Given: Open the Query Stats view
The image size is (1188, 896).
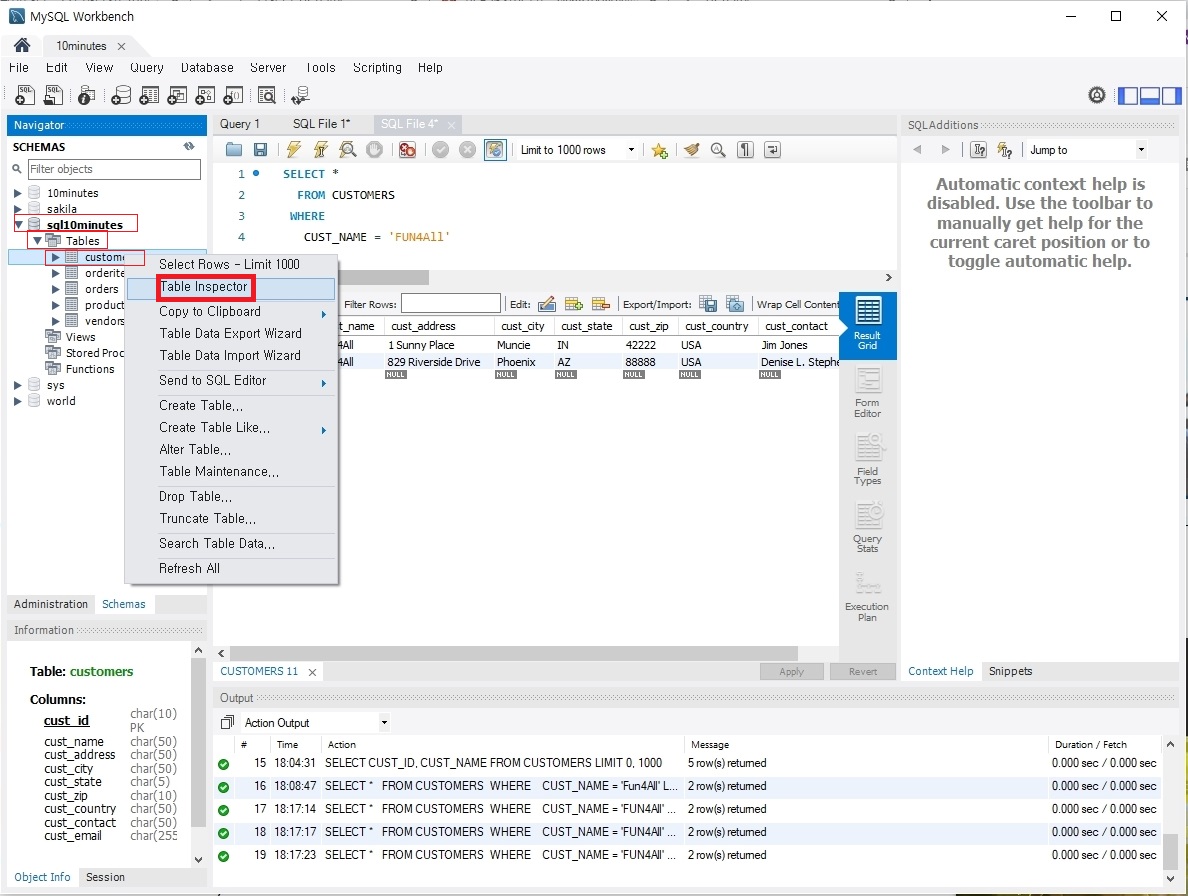Looking at the screenshot, I should pyautogui.click(x=868, y=527).
